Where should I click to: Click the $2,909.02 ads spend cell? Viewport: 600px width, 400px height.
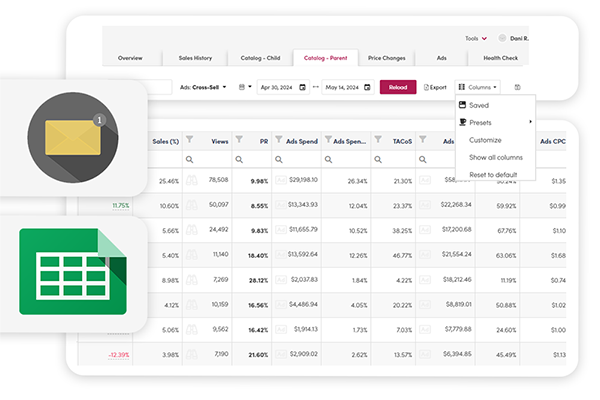point(303,354)
